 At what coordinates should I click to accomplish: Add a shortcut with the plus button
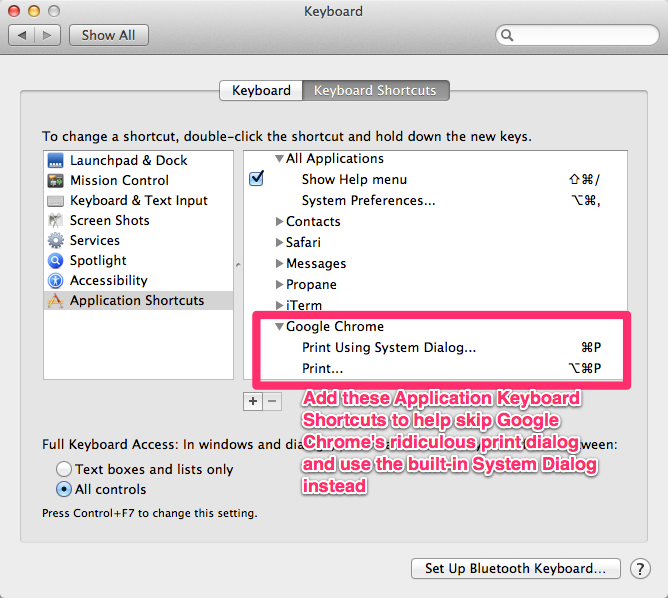coord(253,401)
